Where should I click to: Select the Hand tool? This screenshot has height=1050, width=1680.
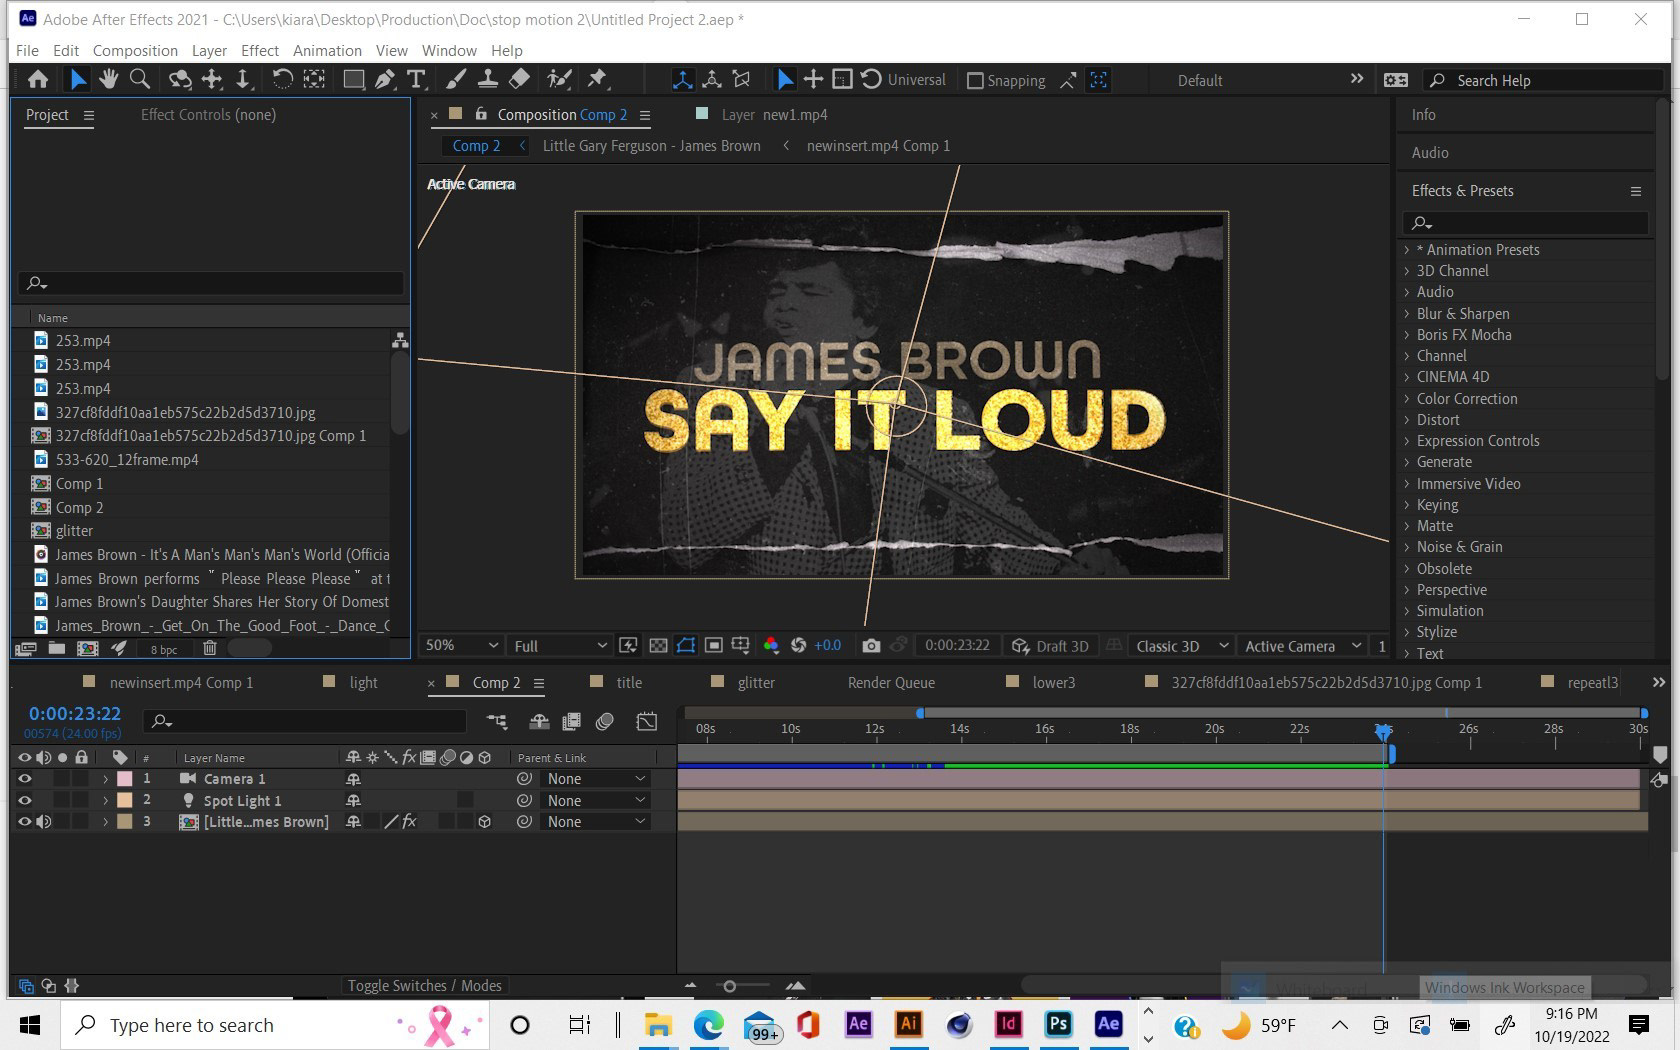tap(108, 80)
